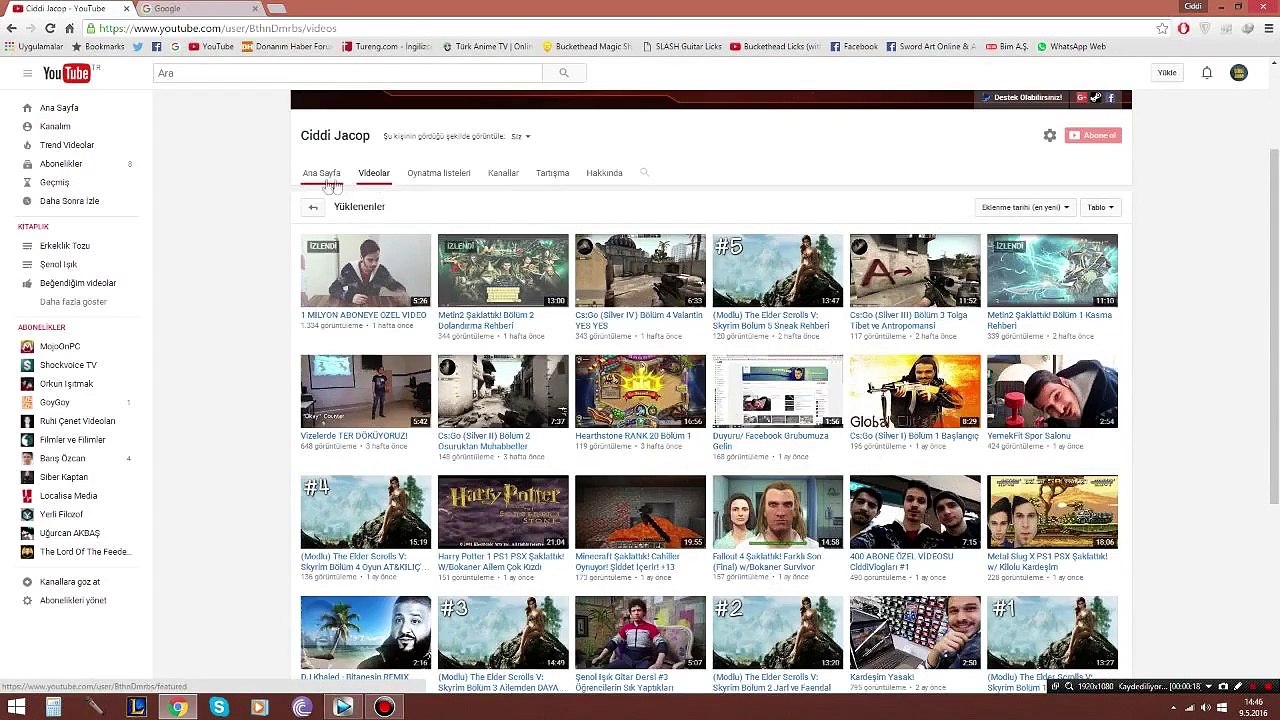Open WhatsApp Web bookmark
Viewport: 1280px width, 720px height.
pos(1071,46)
